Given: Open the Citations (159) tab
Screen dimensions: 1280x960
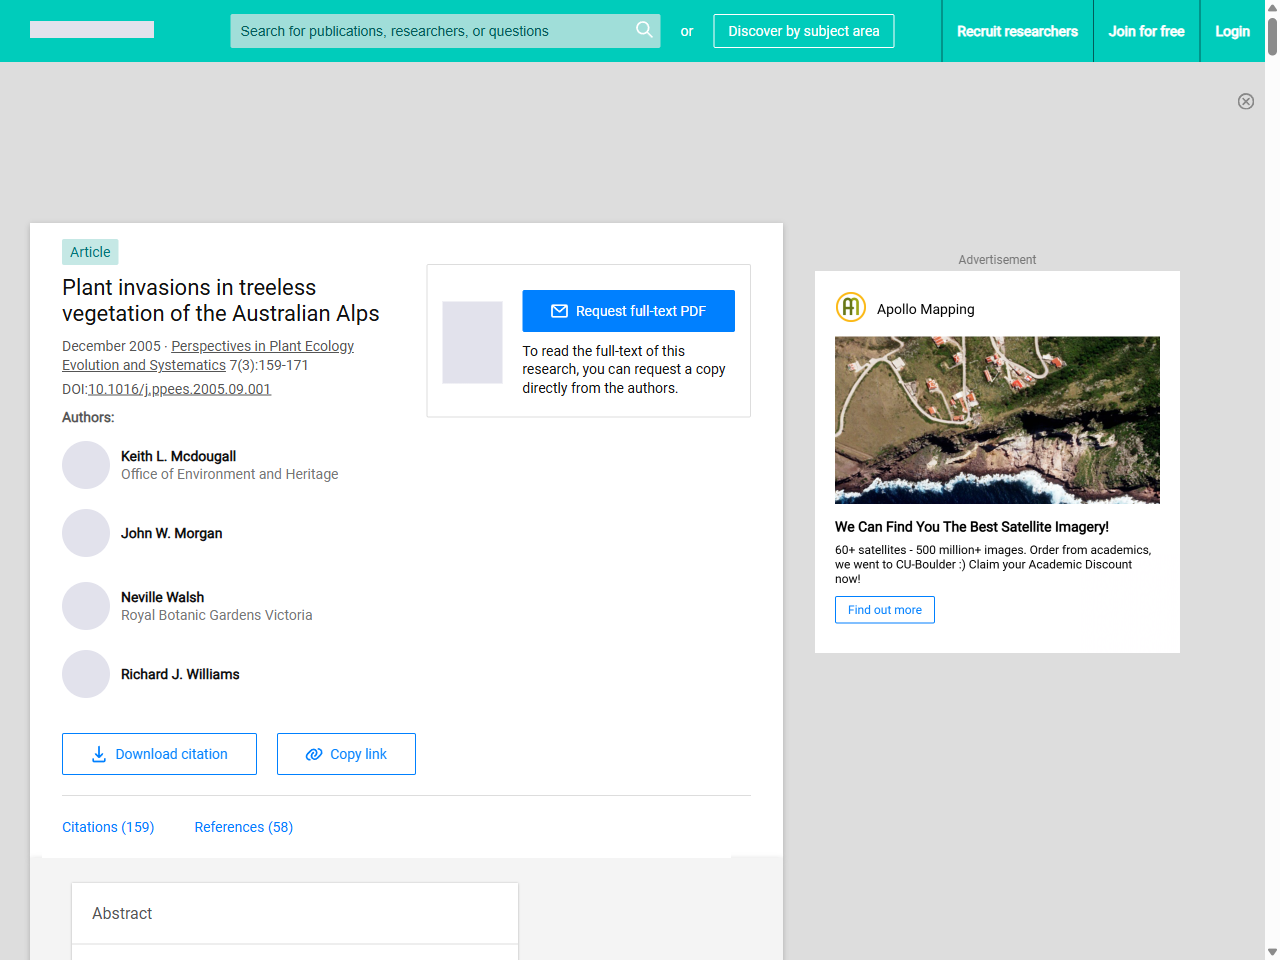Looking at the screenshot, I should click(108, 827).
